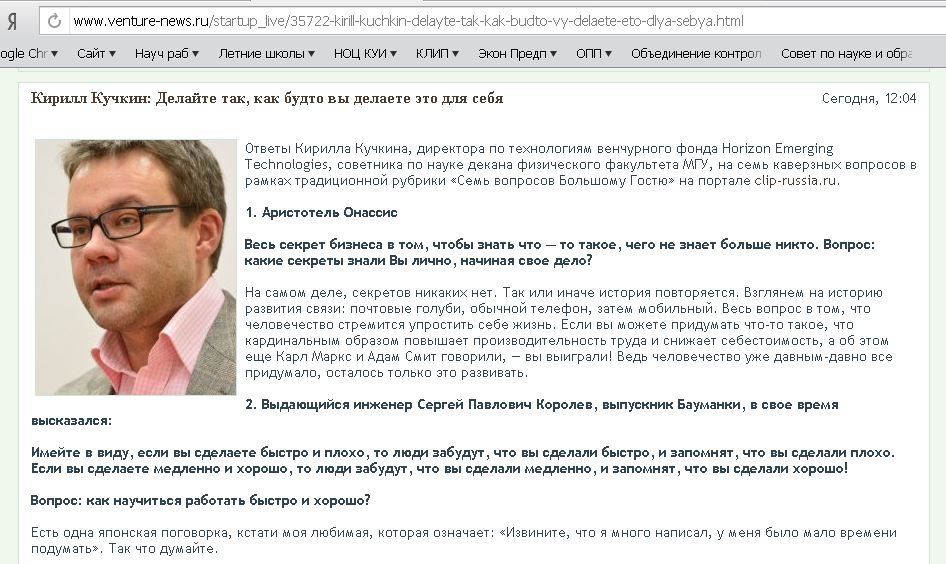Open the Объединение контрол bookmark
Viewport: 946px width, 564px height.
coord(696,54)
